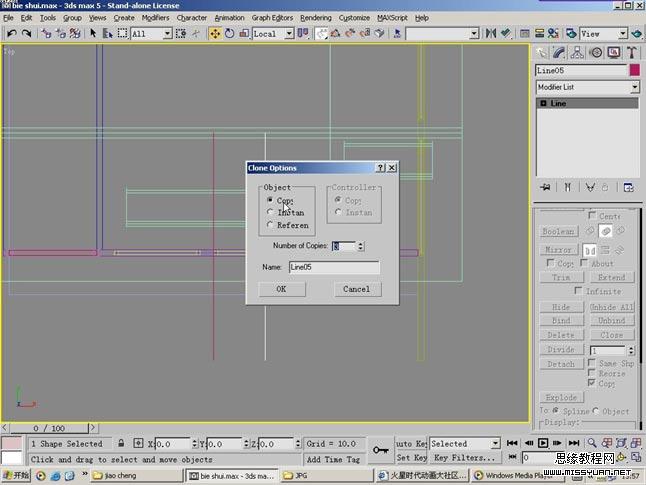The width and height of the screenshot is (646, 485).
Task: Toggle the Center checkbox in the rollout
Action: [592, 216]
